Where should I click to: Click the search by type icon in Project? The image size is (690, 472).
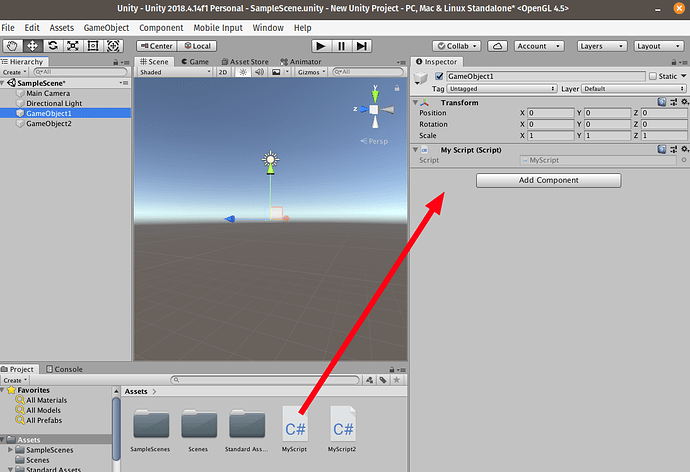pyautogui.click(x=369, y=380)
